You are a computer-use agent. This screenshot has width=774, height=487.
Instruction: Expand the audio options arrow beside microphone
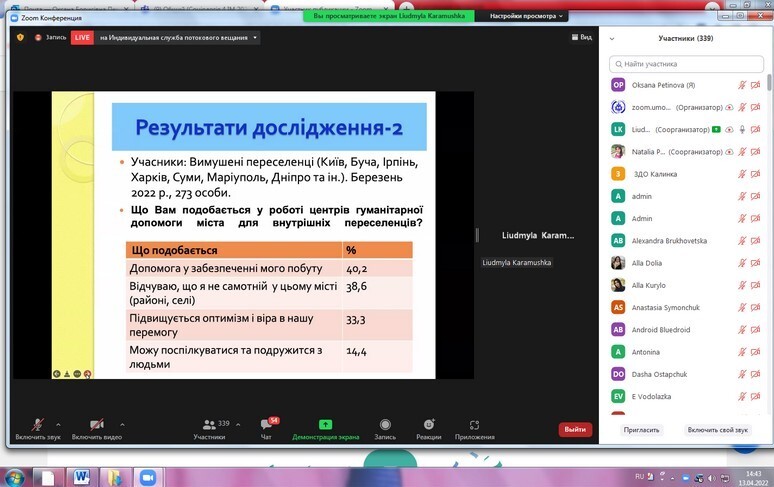pos(58,424)
